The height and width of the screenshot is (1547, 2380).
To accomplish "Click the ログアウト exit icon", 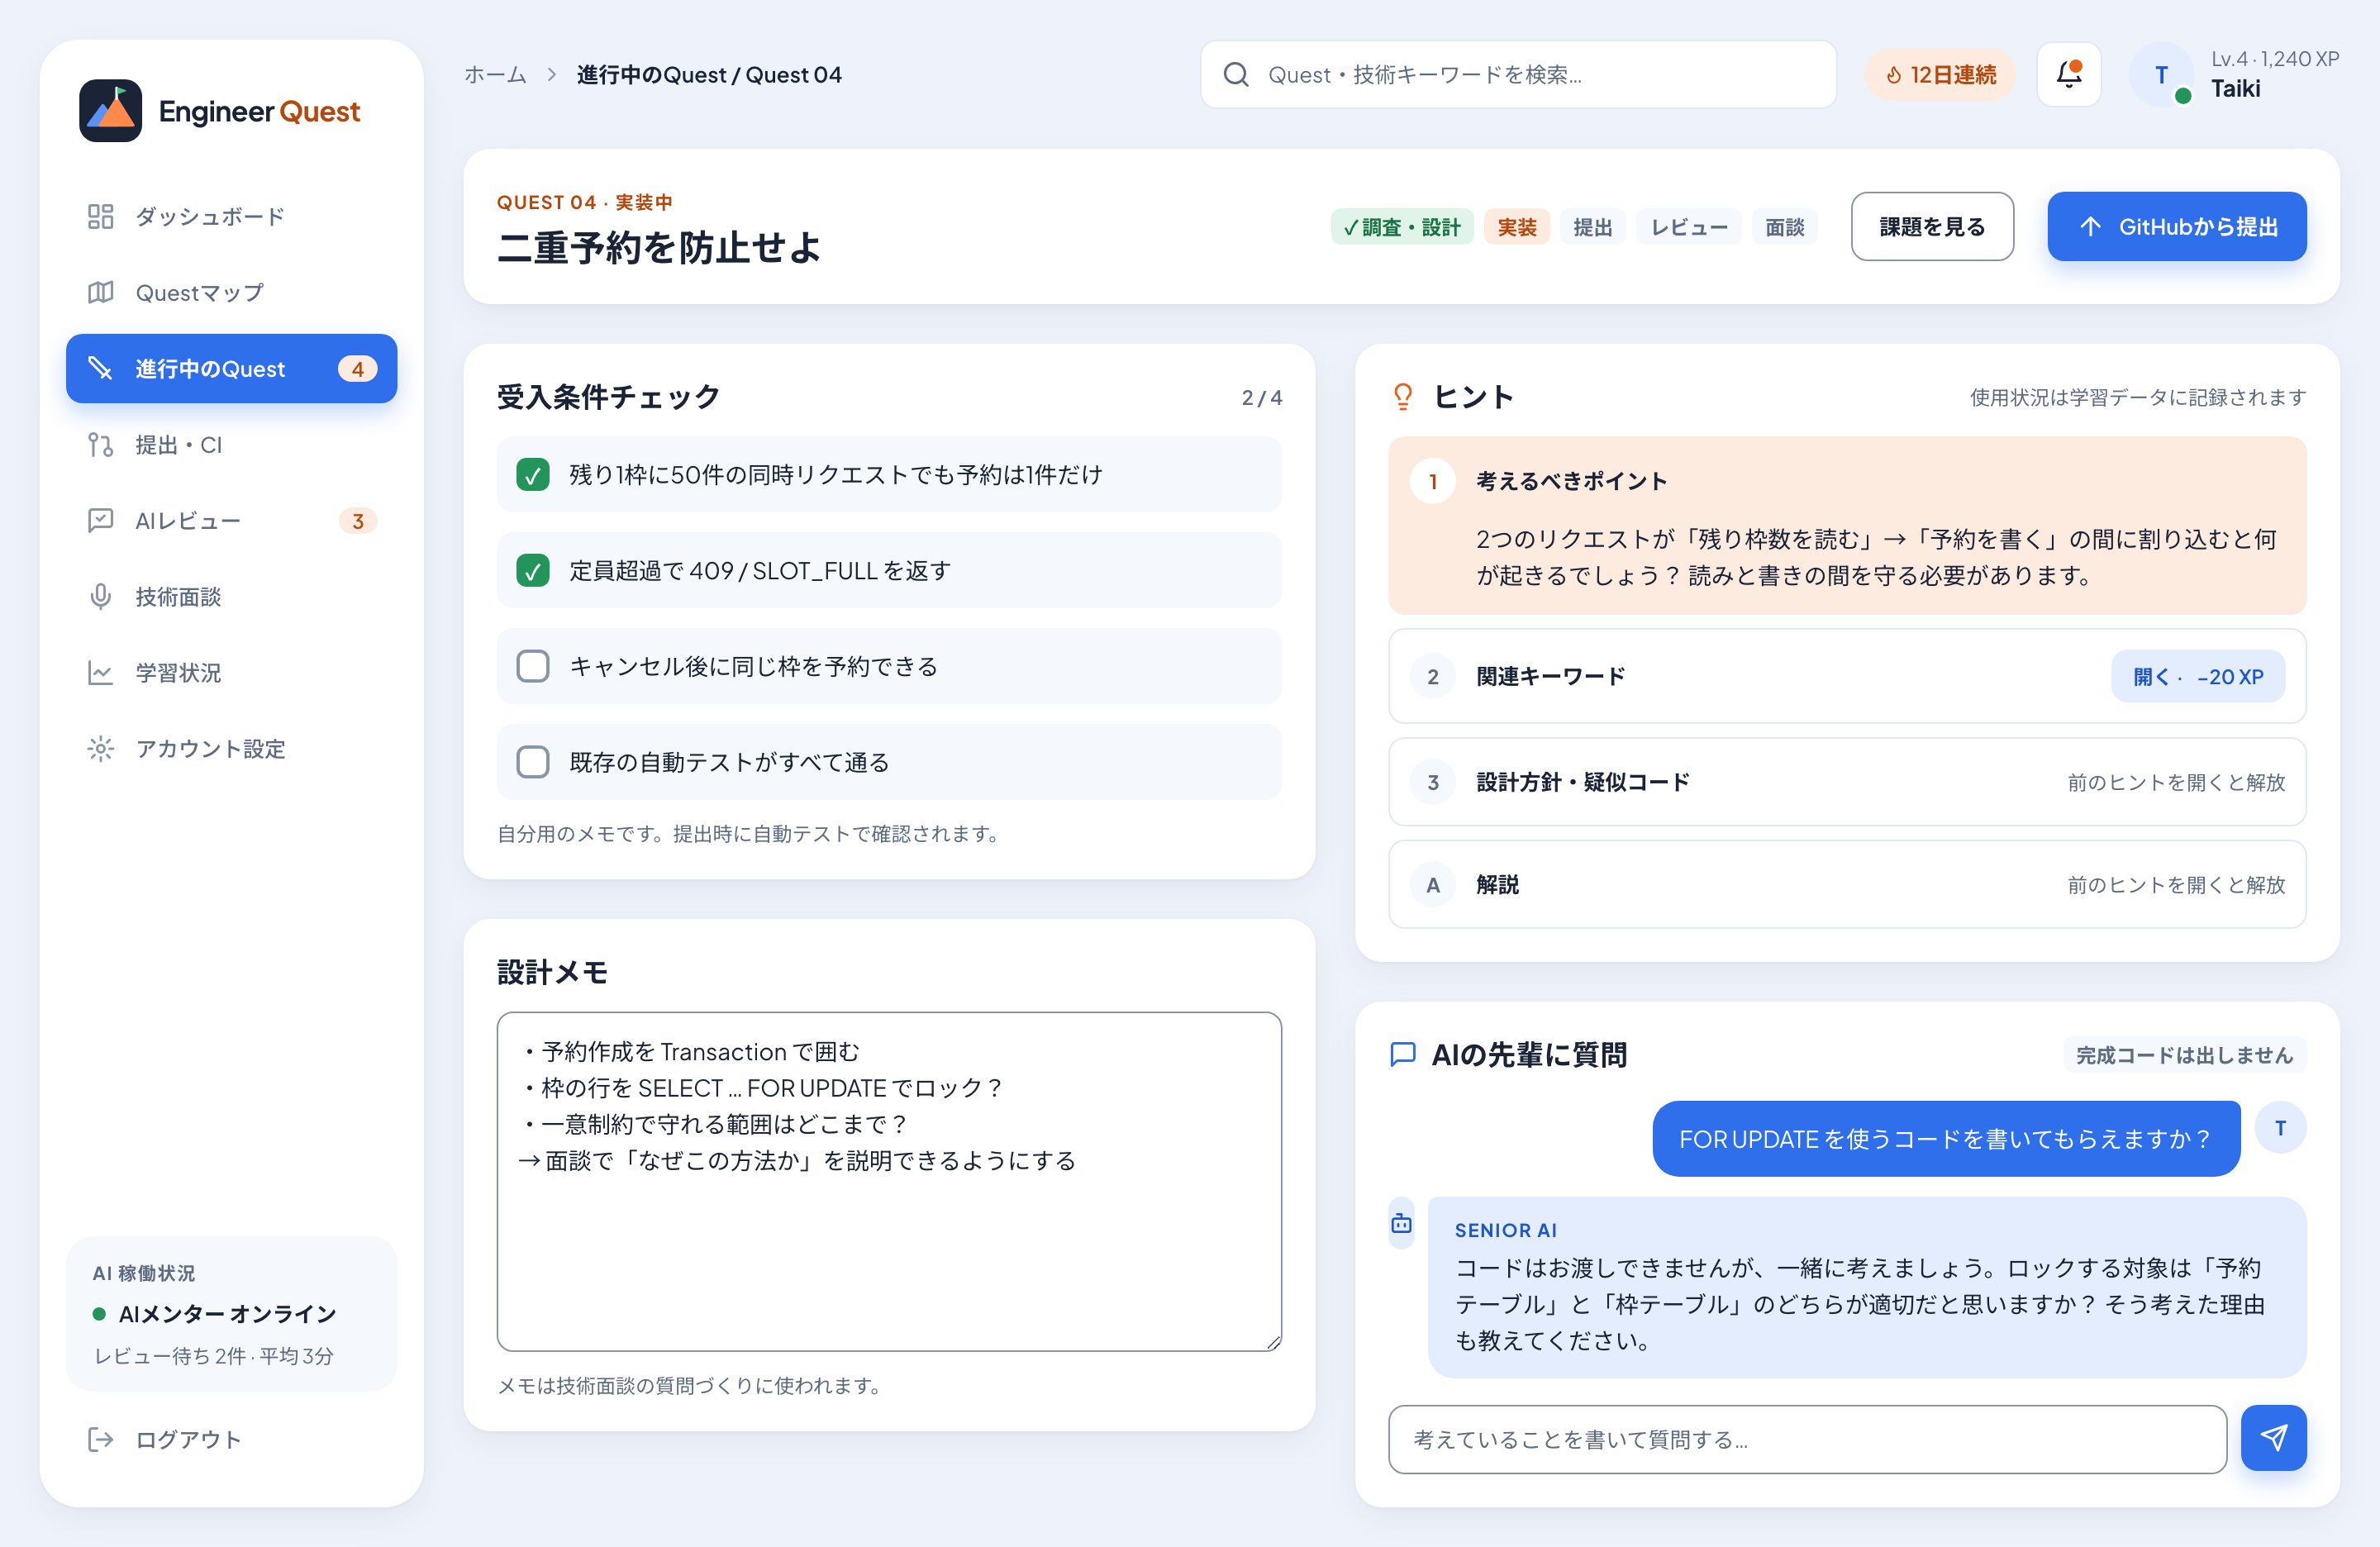I will pos(100,1439).
